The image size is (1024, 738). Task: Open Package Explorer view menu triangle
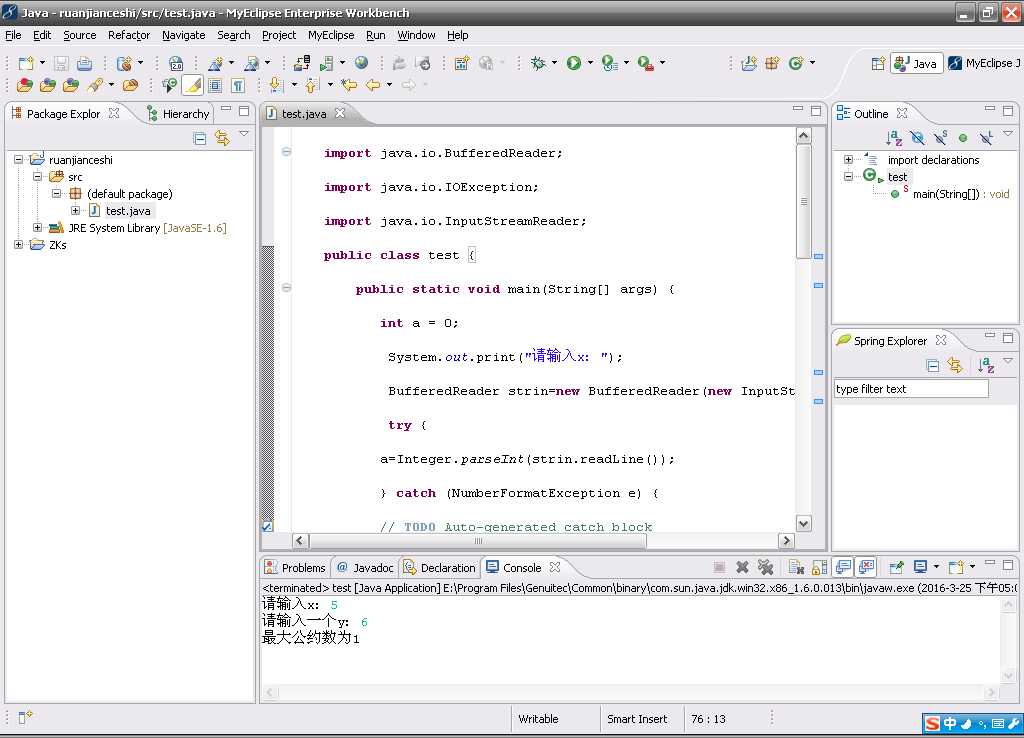click(244, 134)
